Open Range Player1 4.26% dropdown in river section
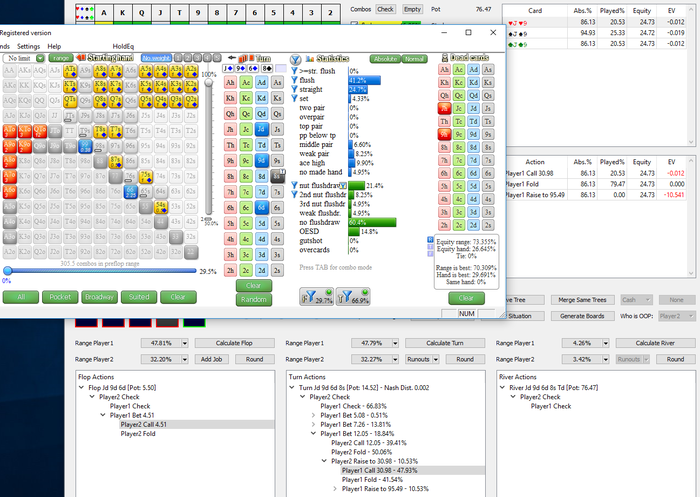This screenshot has width=700, height=497. point(605,343)
